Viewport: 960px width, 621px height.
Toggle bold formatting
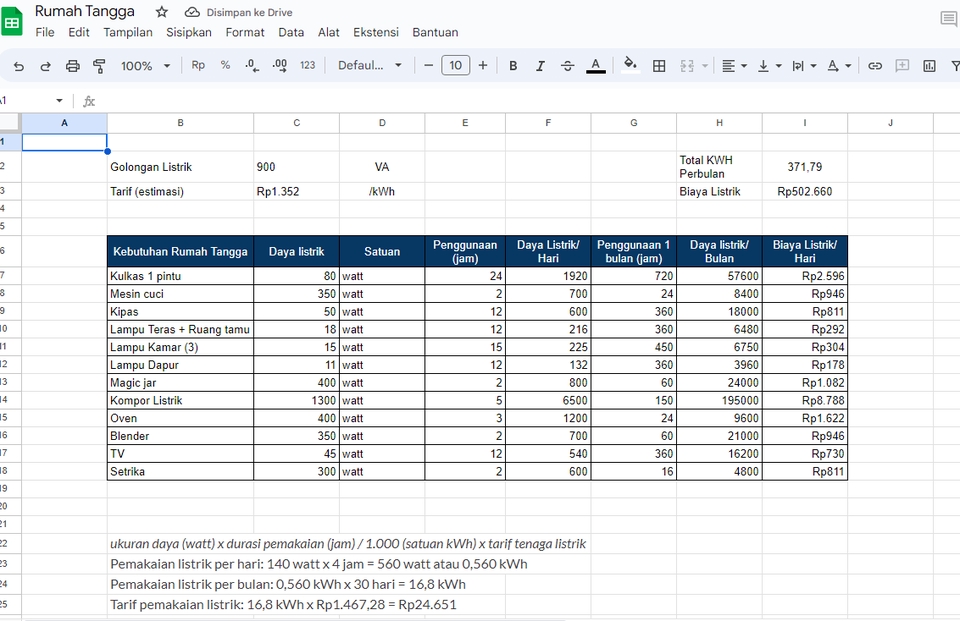513,65
